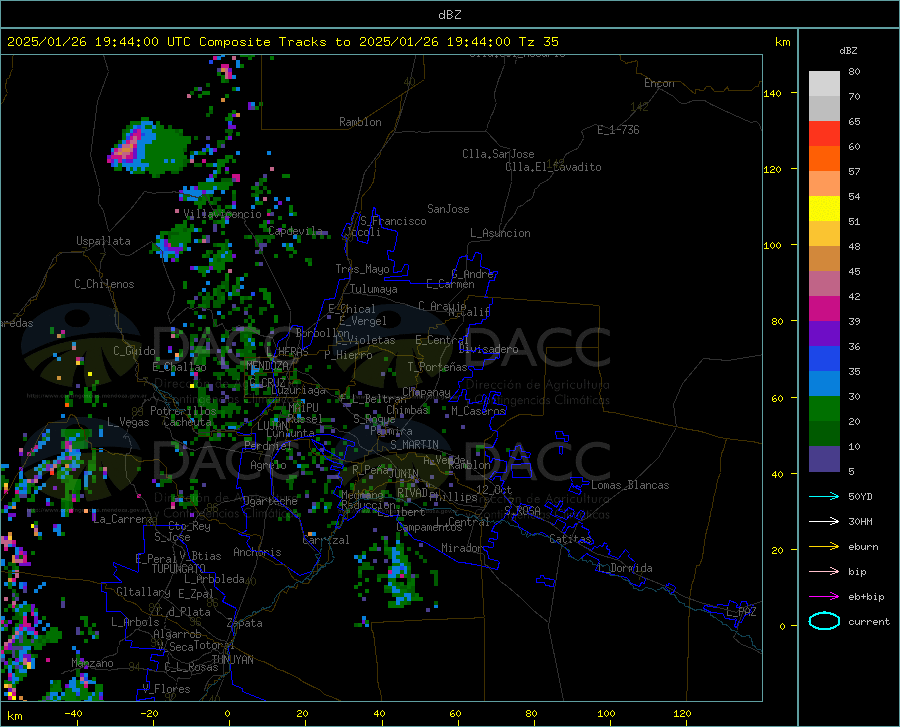
Task: Click the MENDOZA city label
Action: pos(267,366)
